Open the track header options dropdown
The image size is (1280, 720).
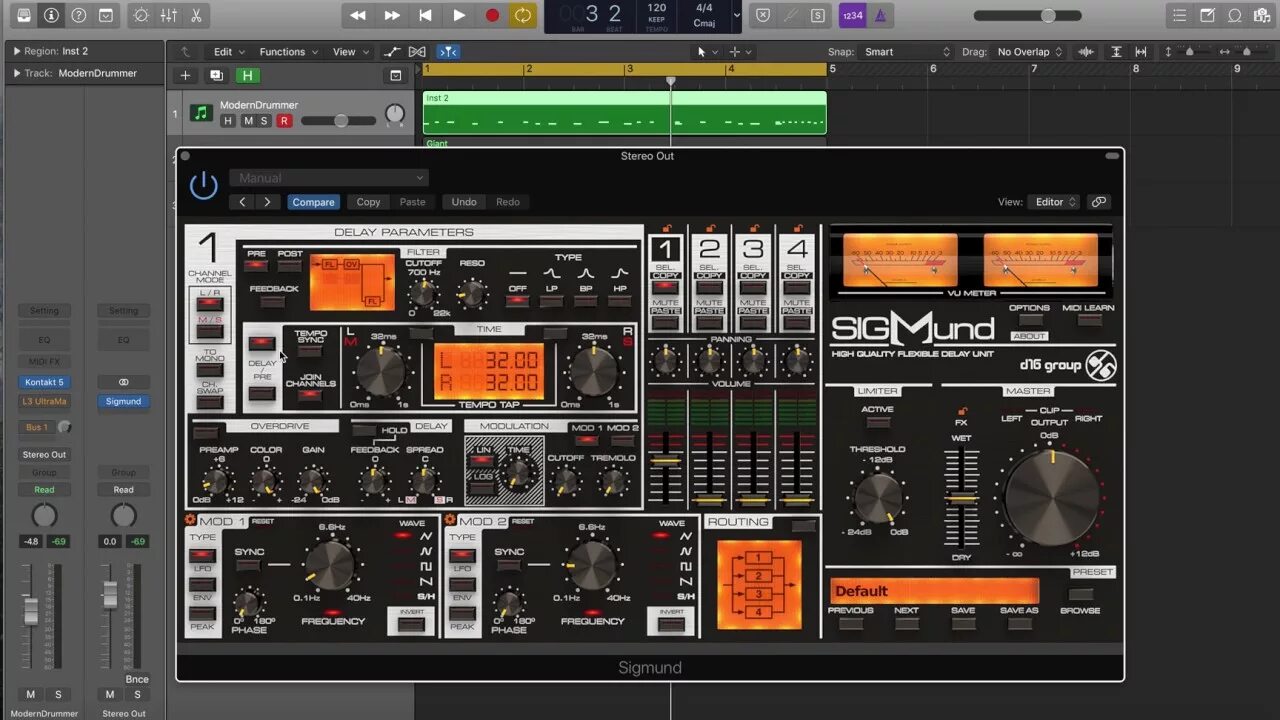pos(396,75)
